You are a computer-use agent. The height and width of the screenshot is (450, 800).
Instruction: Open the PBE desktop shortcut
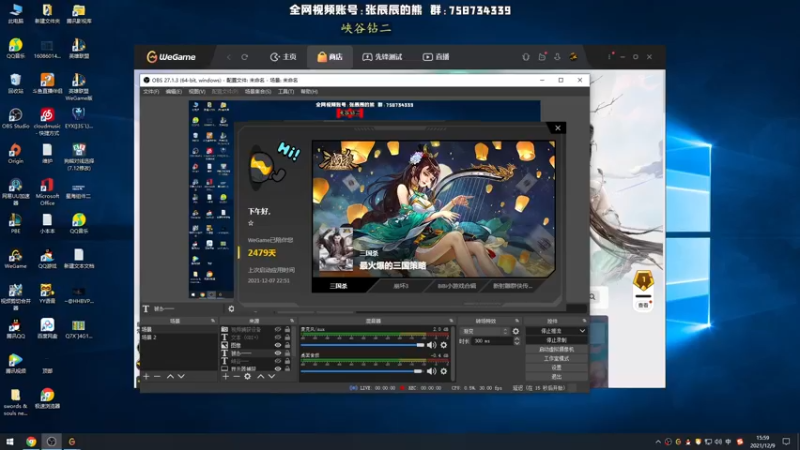click(15, 223)
